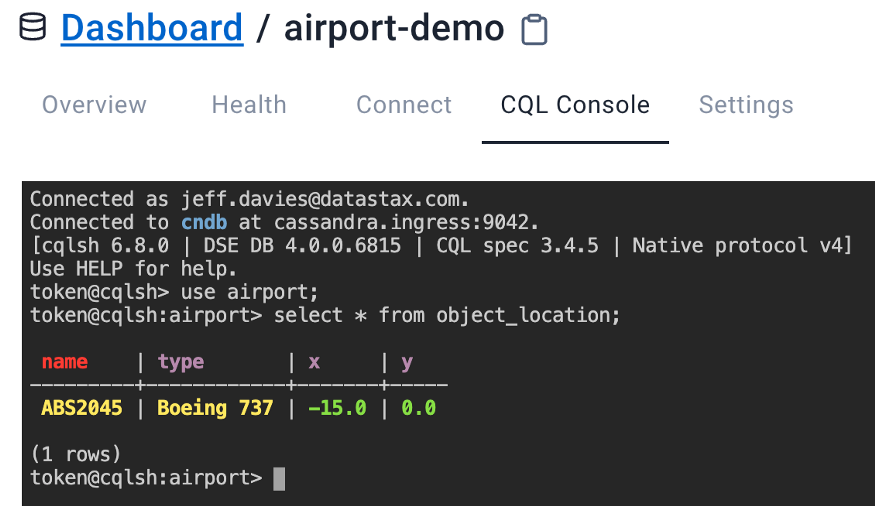Go to the Connect tab
This screenshot has width=875, height=506.
(x=404, y=105)
